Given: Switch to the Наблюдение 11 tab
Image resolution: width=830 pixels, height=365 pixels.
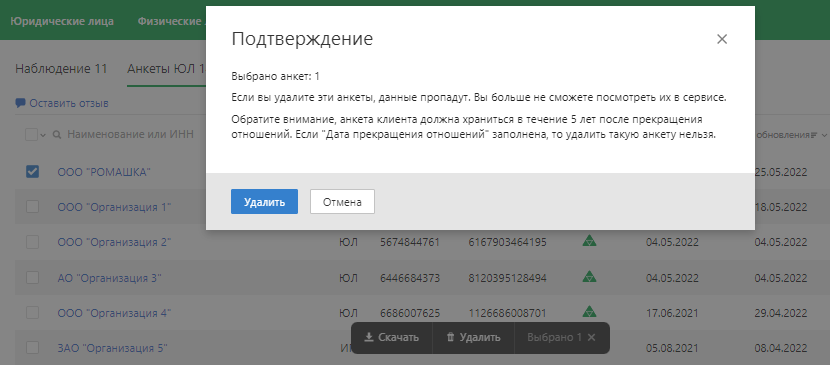Looking at the screenshot, I should 61,68.
